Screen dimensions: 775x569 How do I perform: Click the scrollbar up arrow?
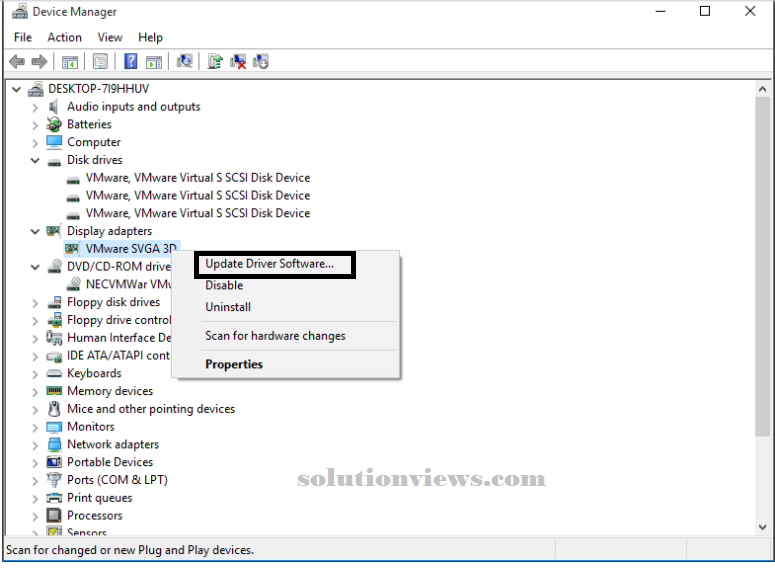pyautogui.click(x=762, y=89)
